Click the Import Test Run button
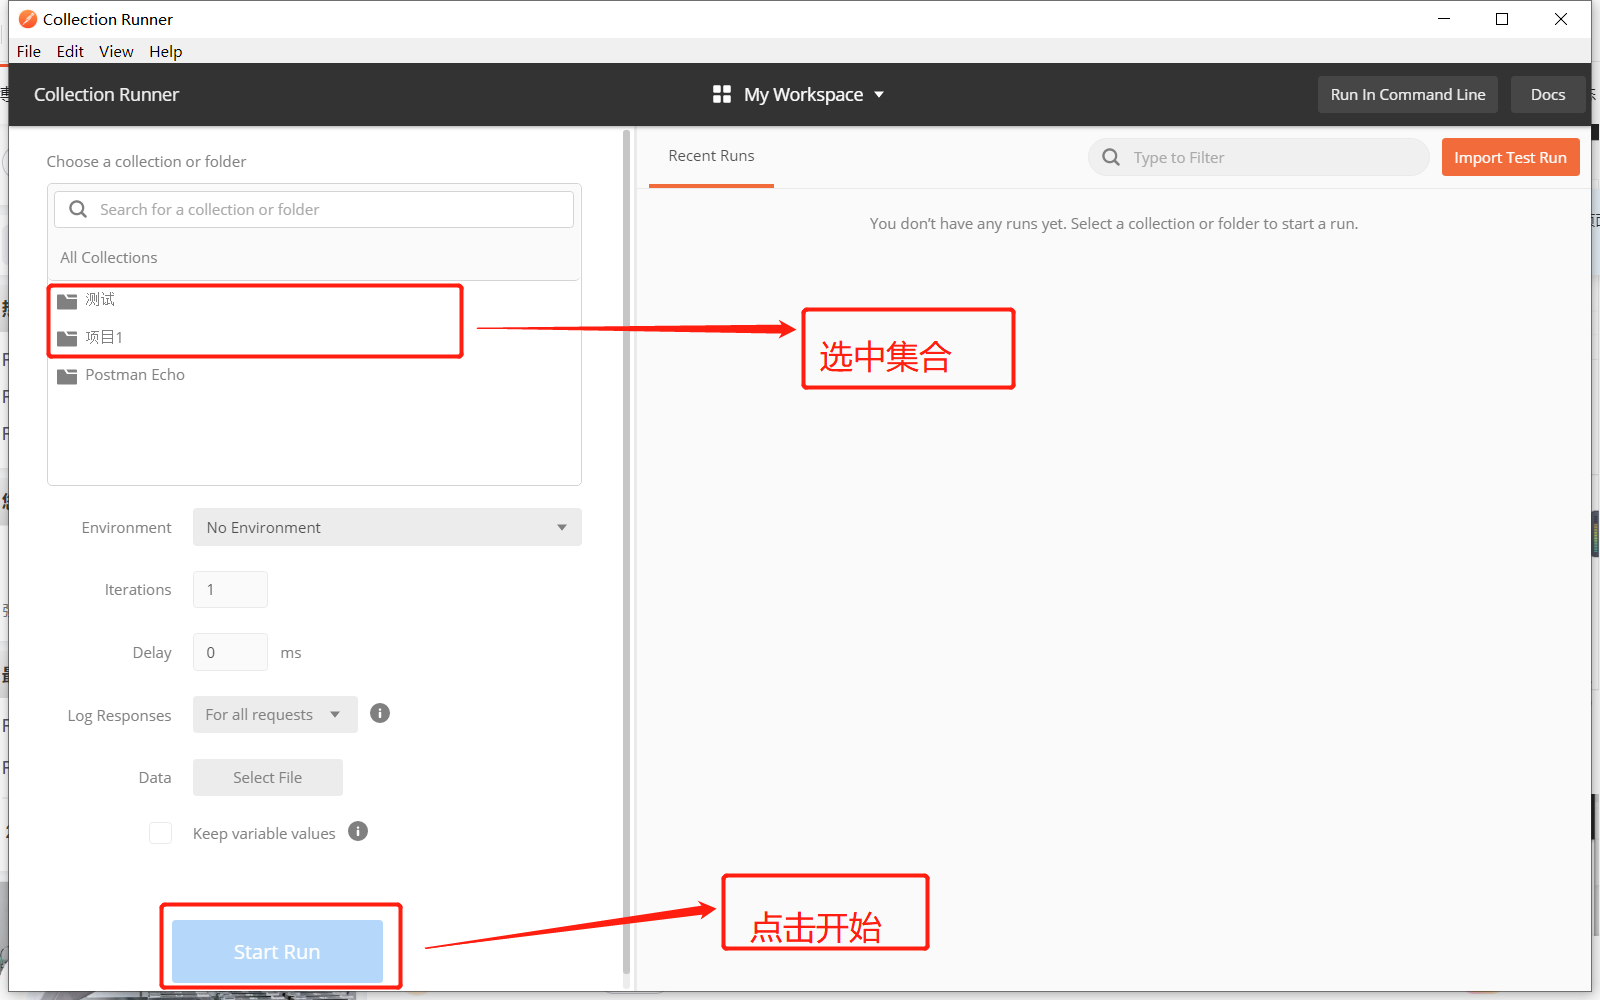 coord(1510,157)
